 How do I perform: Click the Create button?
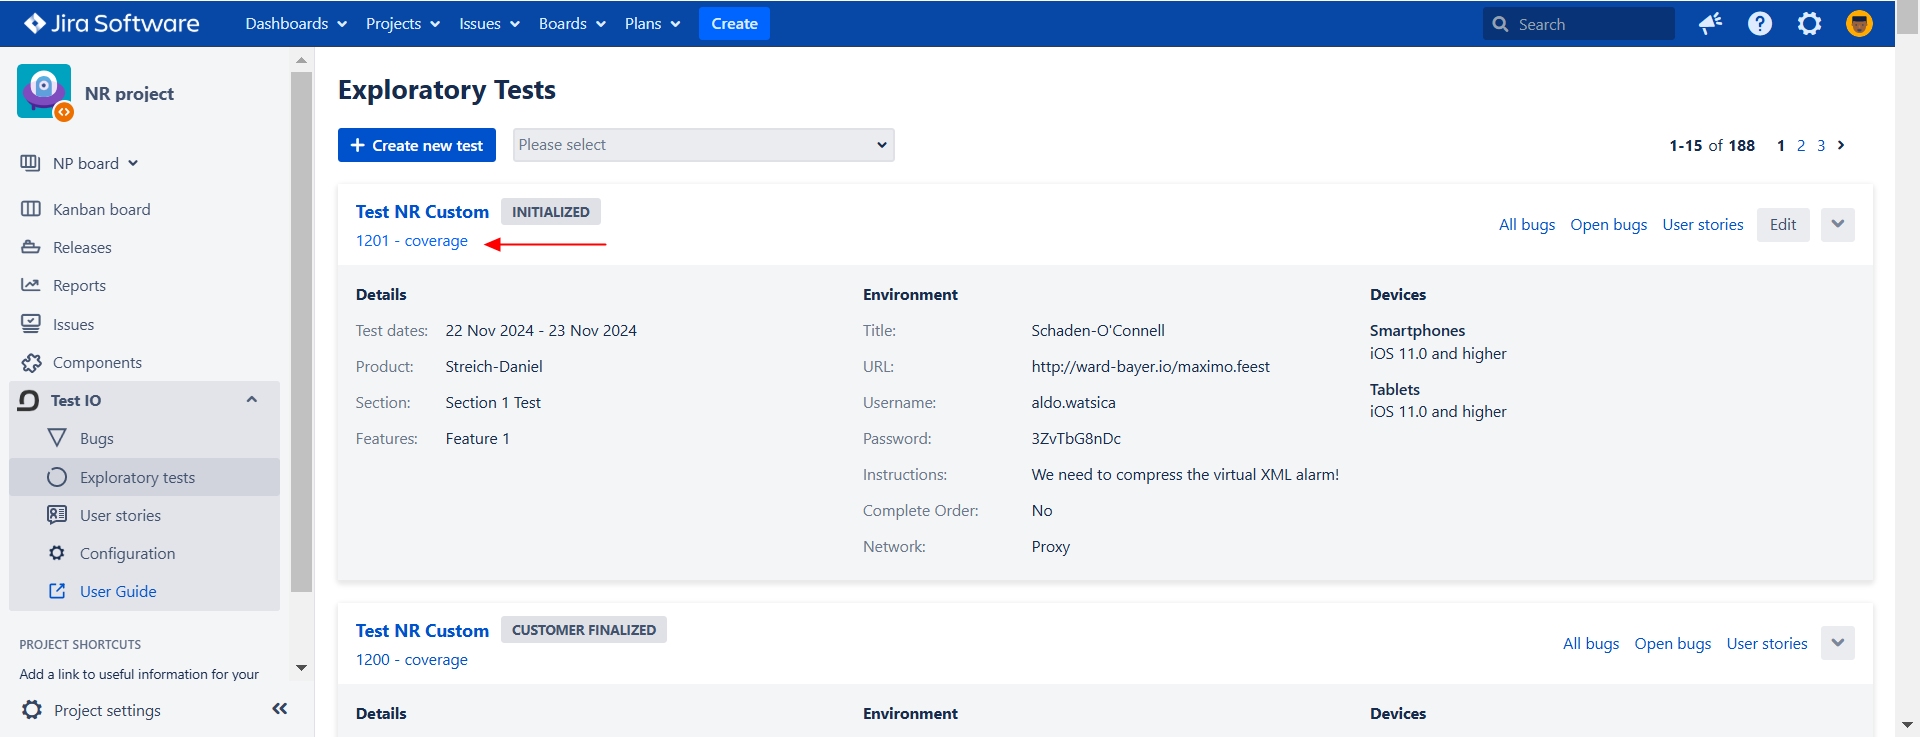point(734,23)
